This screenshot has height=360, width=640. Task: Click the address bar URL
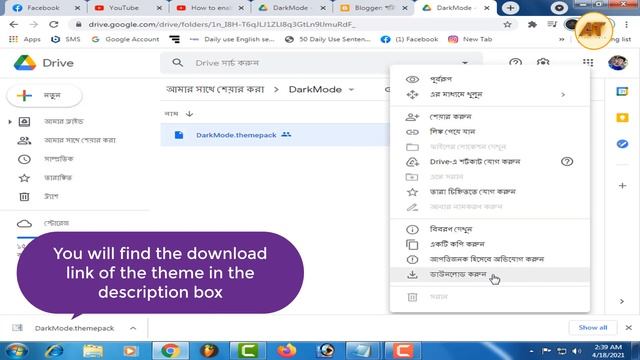[222, 24]
